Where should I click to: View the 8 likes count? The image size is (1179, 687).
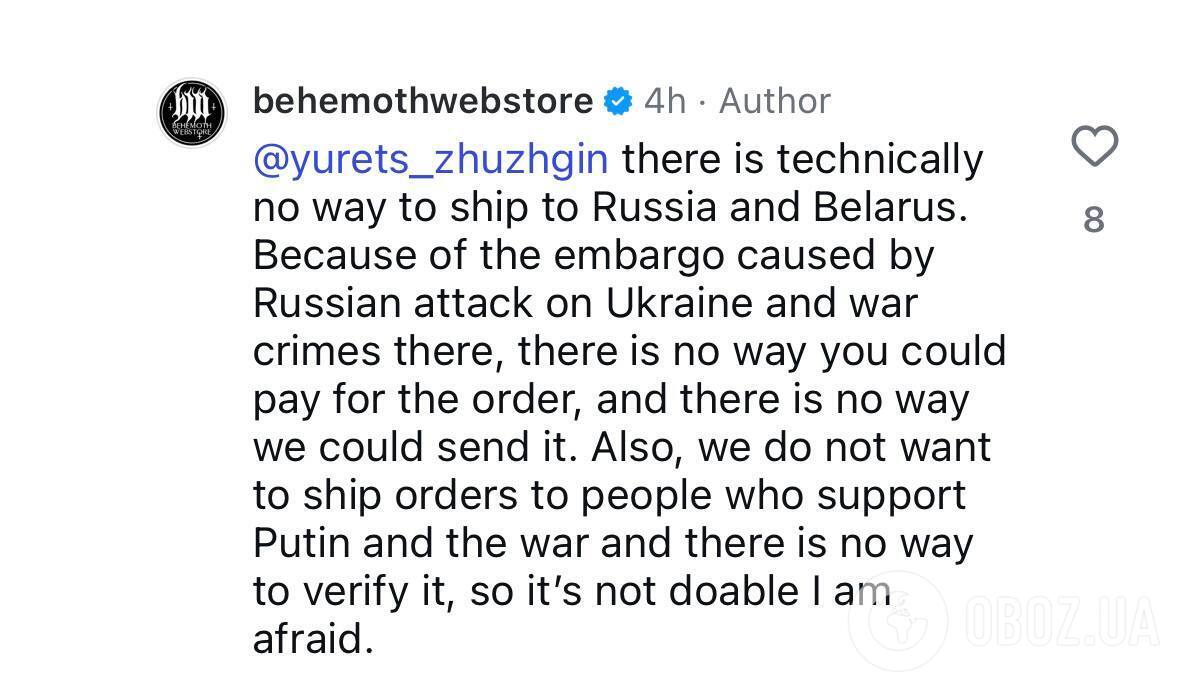1094,219
